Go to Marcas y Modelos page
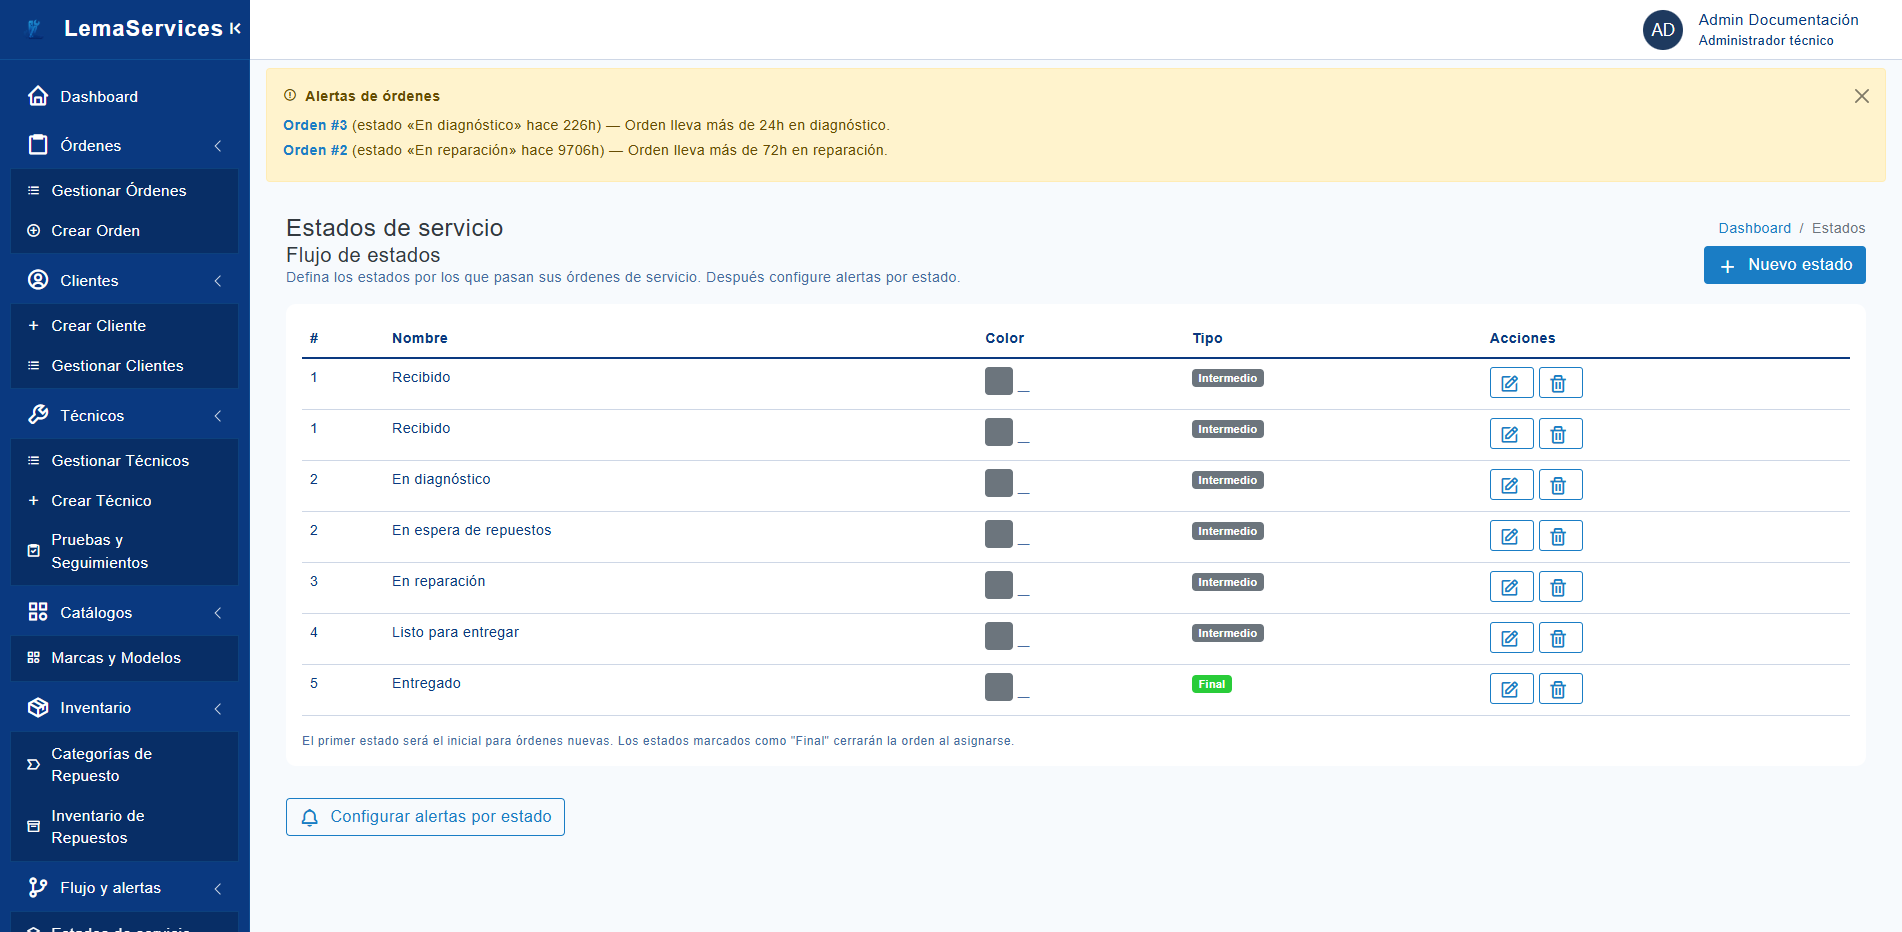 point(116,658)
